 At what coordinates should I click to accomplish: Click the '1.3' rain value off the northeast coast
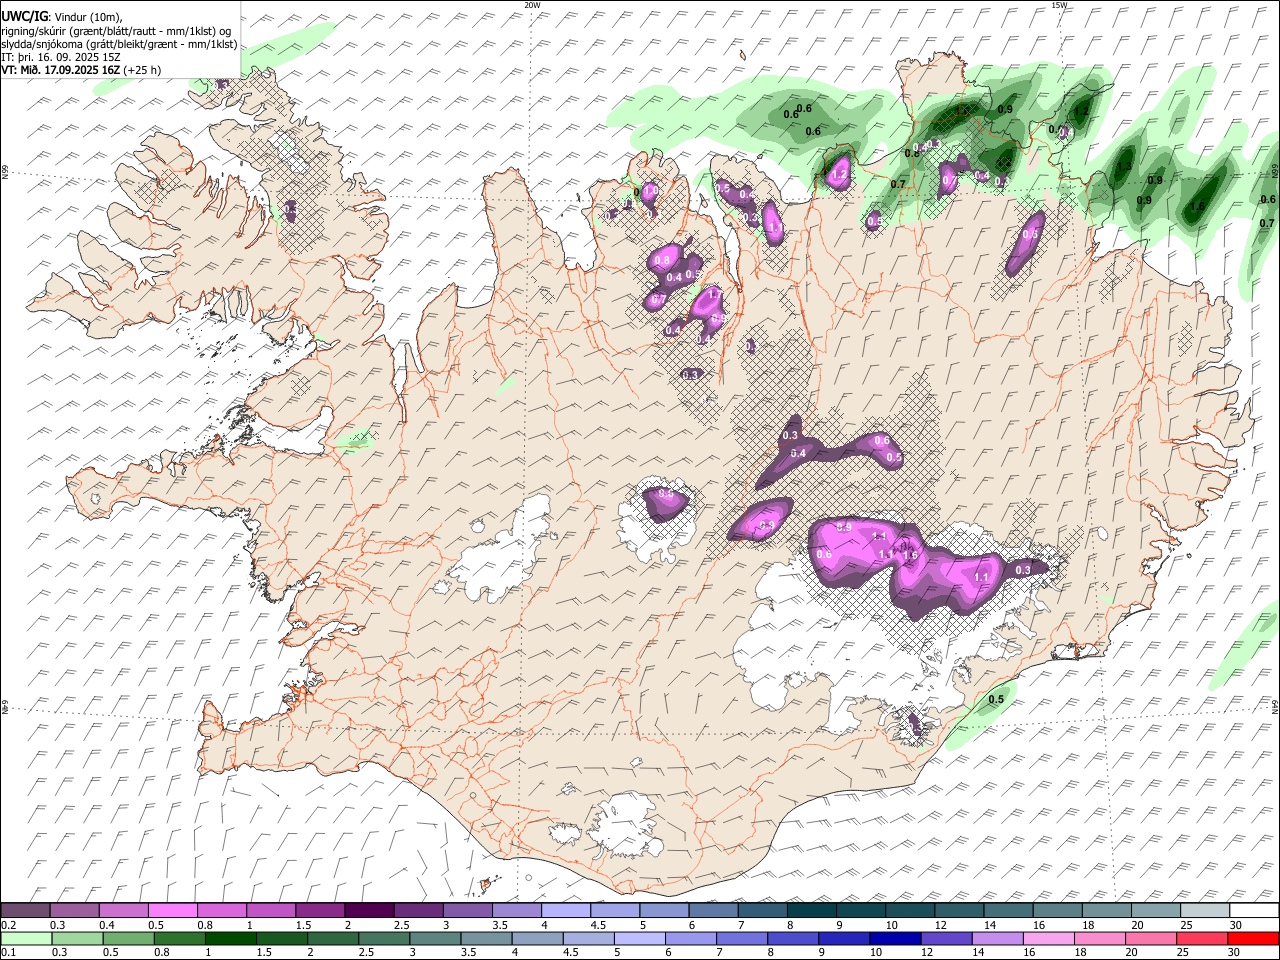[1125, 167]
